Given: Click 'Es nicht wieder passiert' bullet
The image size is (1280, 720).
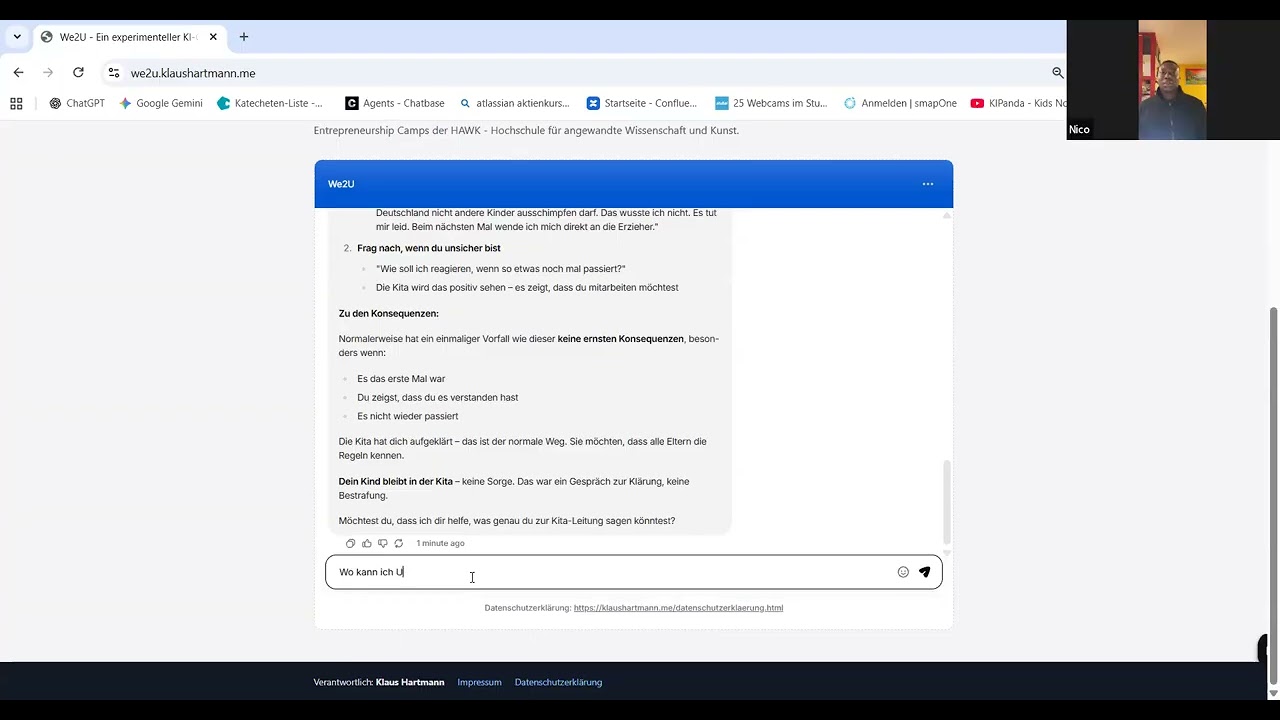Looking at the screenshot, I should tap(408, 416).
